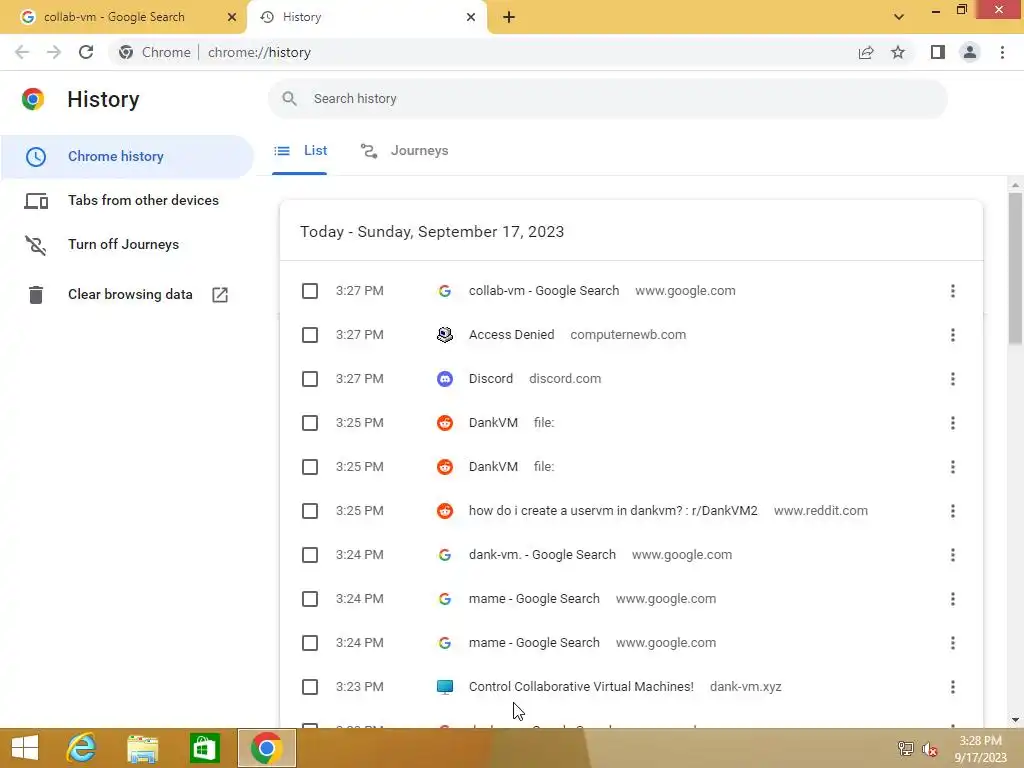Open the Access Denied history link
This screenshot has width=1024, height=768.
click(511, 335)
